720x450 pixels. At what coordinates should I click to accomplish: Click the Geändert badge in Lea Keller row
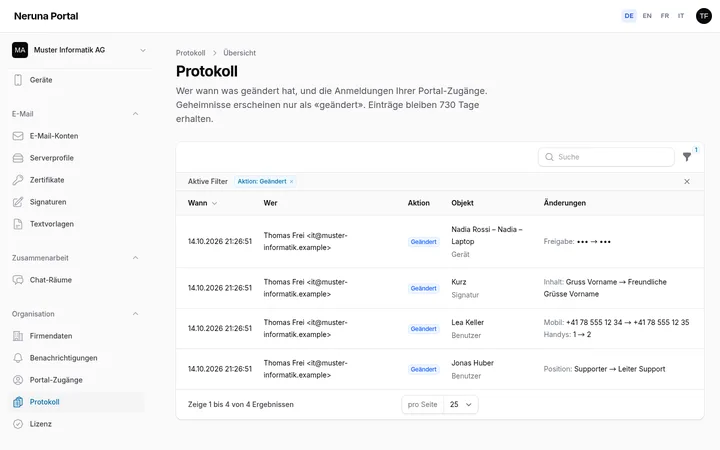(423, 329)
